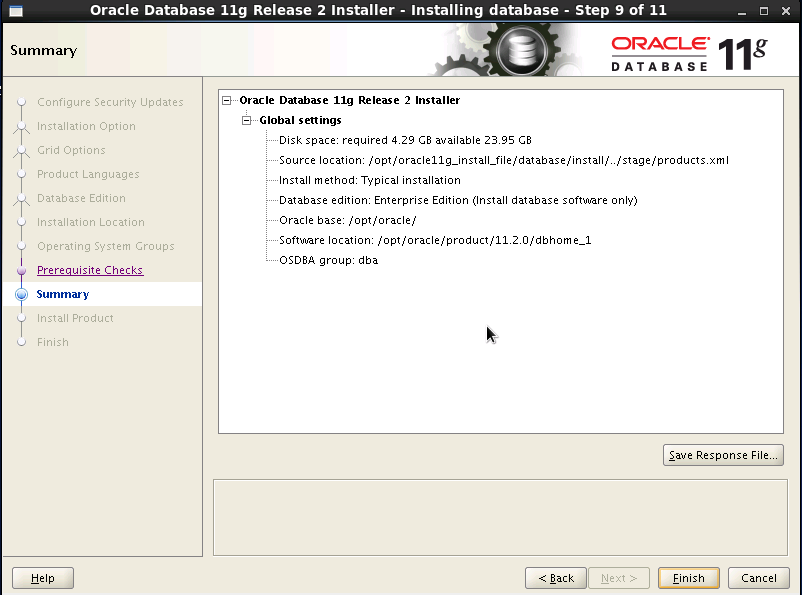The image size is (802, 595).
Task: Click Configure Security Updates step
Action: [x=110, y=102]
